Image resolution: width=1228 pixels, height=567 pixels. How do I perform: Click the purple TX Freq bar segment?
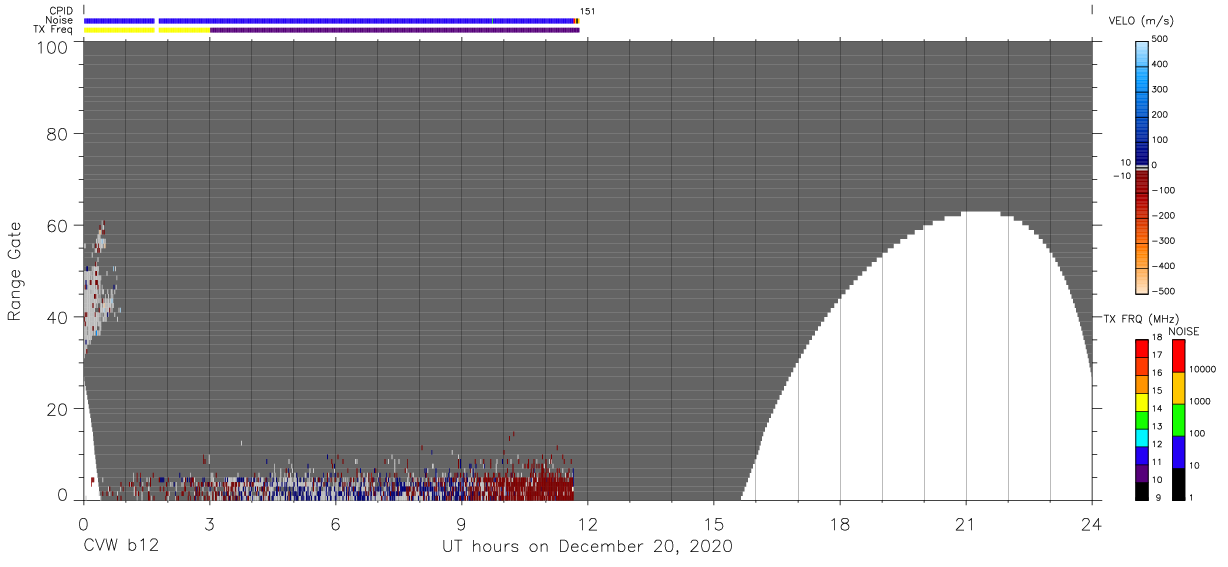coord(394,30)
